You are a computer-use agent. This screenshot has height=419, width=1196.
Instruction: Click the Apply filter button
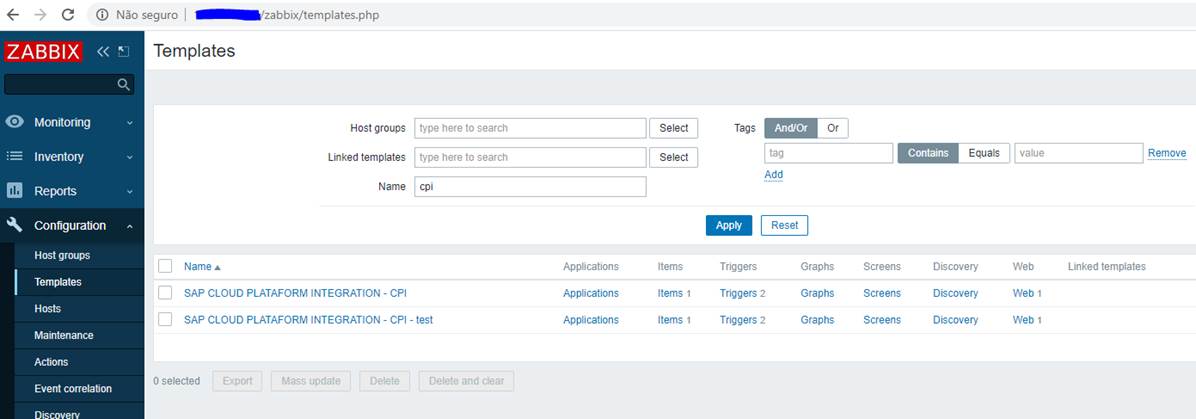tap(728, 225)
